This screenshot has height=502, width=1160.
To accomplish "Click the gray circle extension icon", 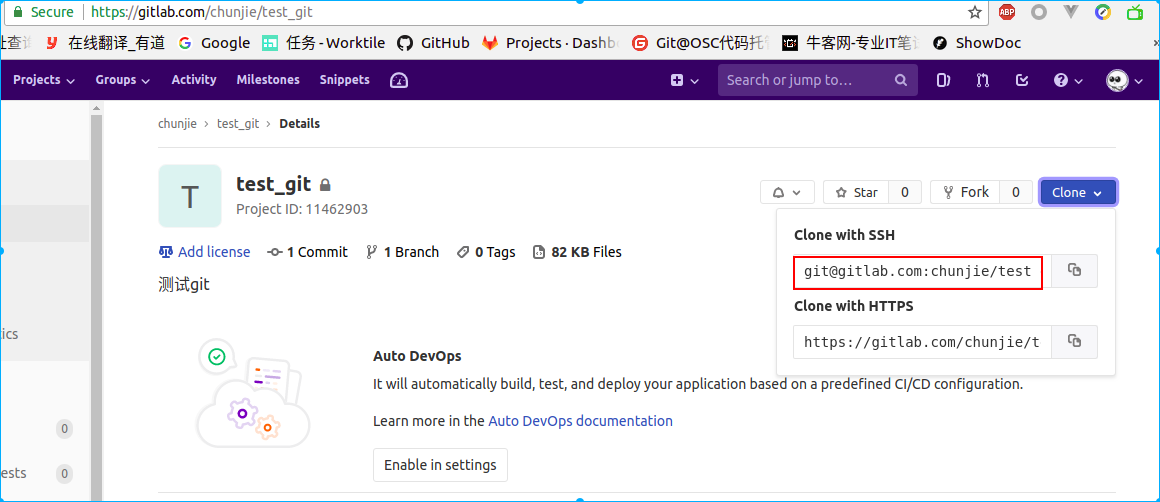I will pyautogui.click(x=1039, y=12).
